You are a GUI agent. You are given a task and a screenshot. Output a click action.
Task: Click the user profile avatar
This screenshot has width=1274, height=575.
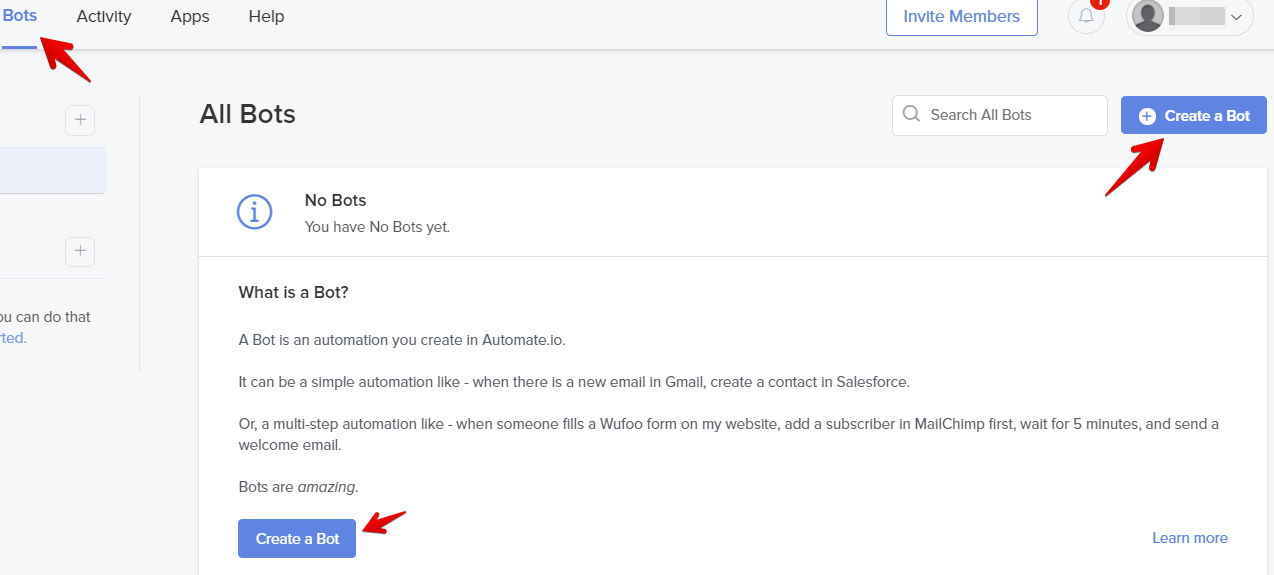[1148, 17]
